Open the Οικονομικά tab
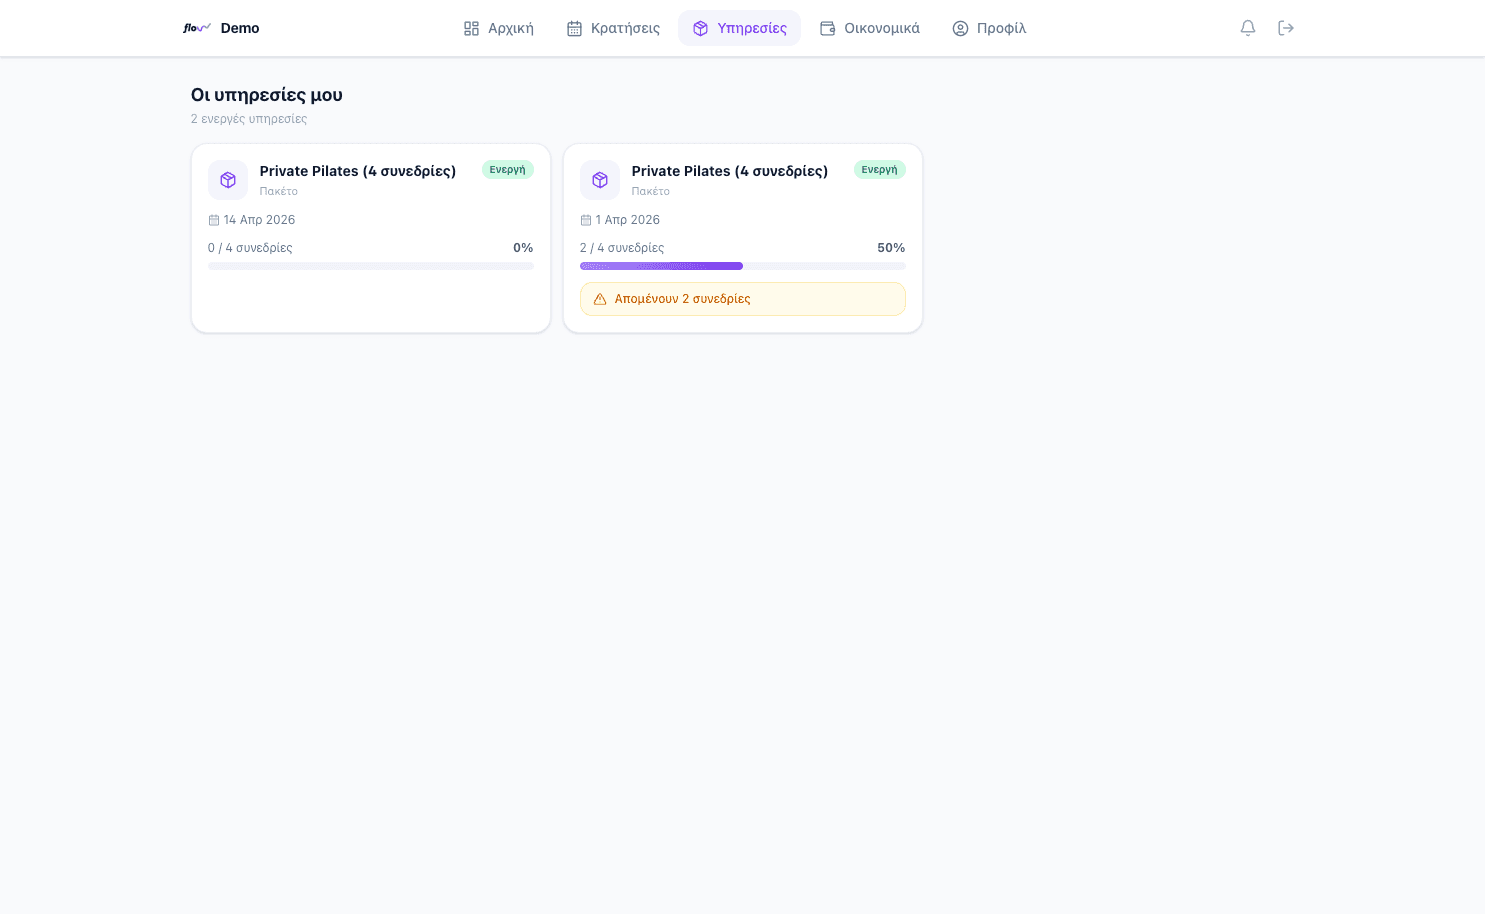1485x914 pixels. click(x=869, y=28)
